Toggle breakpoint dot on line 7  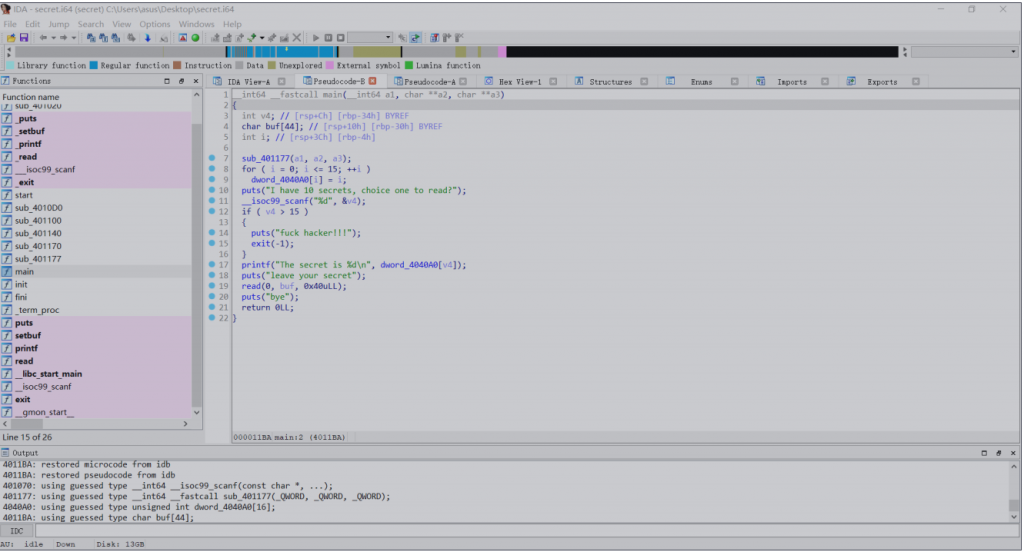coord(212,158)
